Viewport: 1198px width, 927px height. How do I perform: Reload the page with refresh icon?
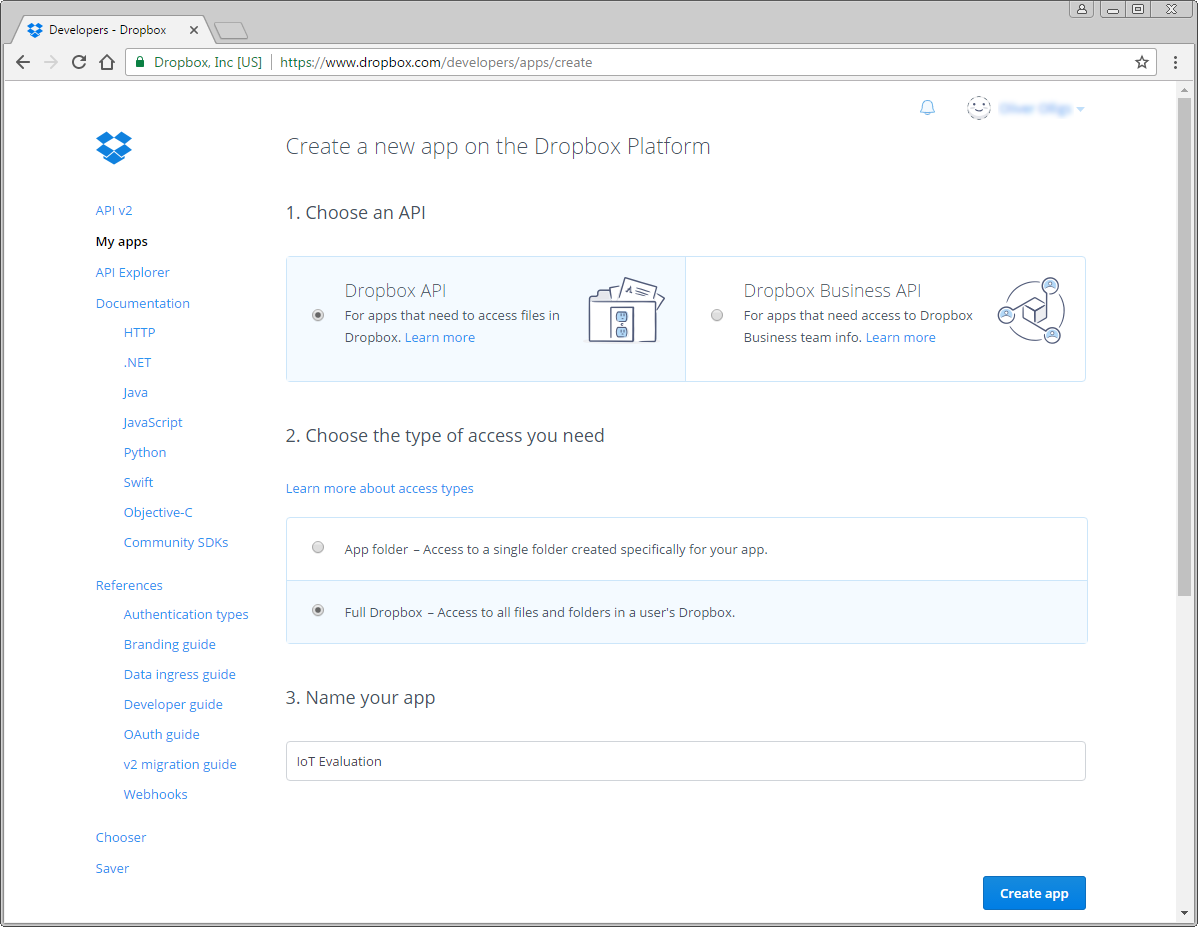[x=79, y=63]
